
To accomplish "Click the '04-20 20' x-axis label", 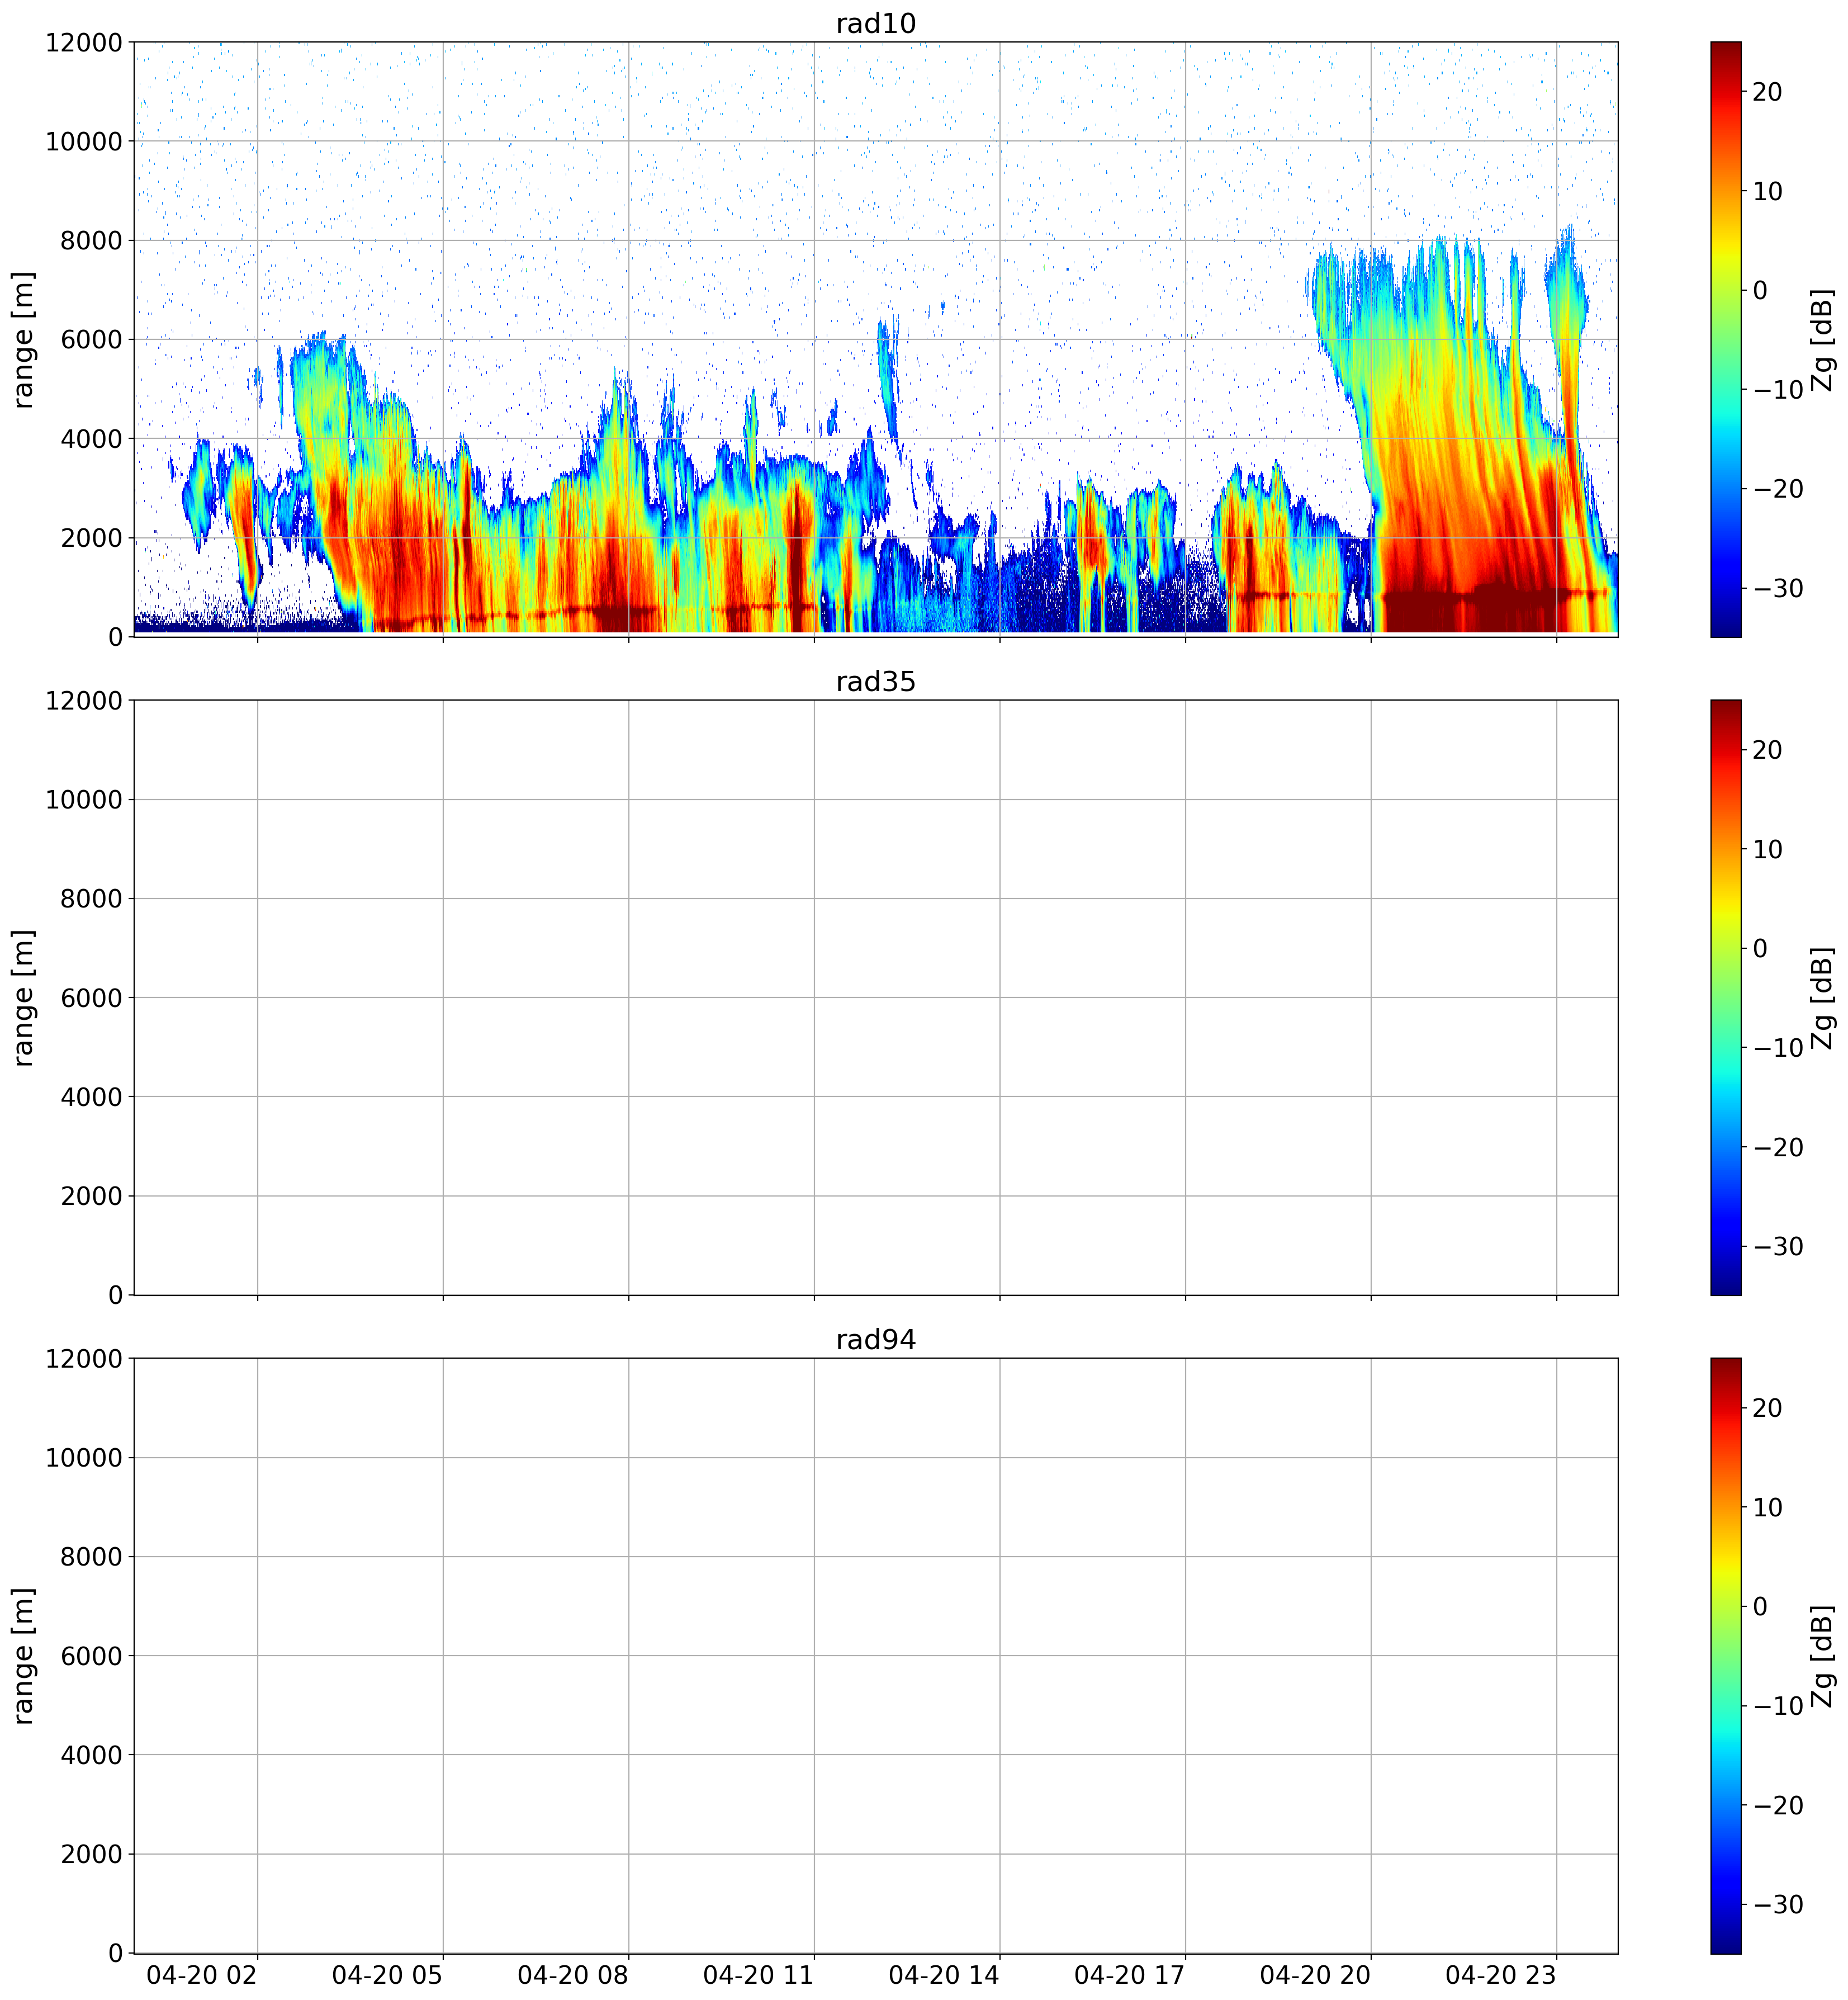I will click(x=1315, y=1975).
